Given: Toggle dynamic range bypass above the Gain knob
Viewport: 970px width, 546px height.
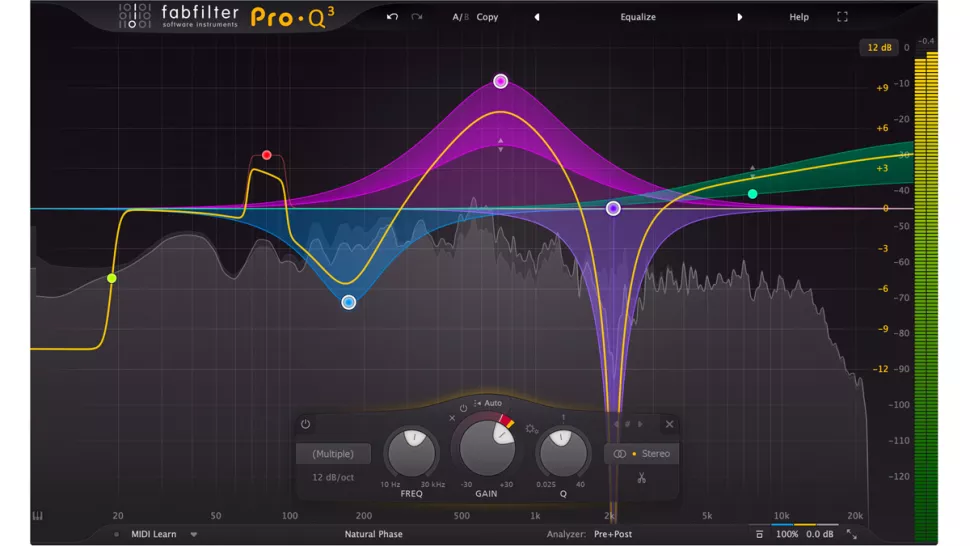Looking at the screenshot, I should click(x=463, y=408).
